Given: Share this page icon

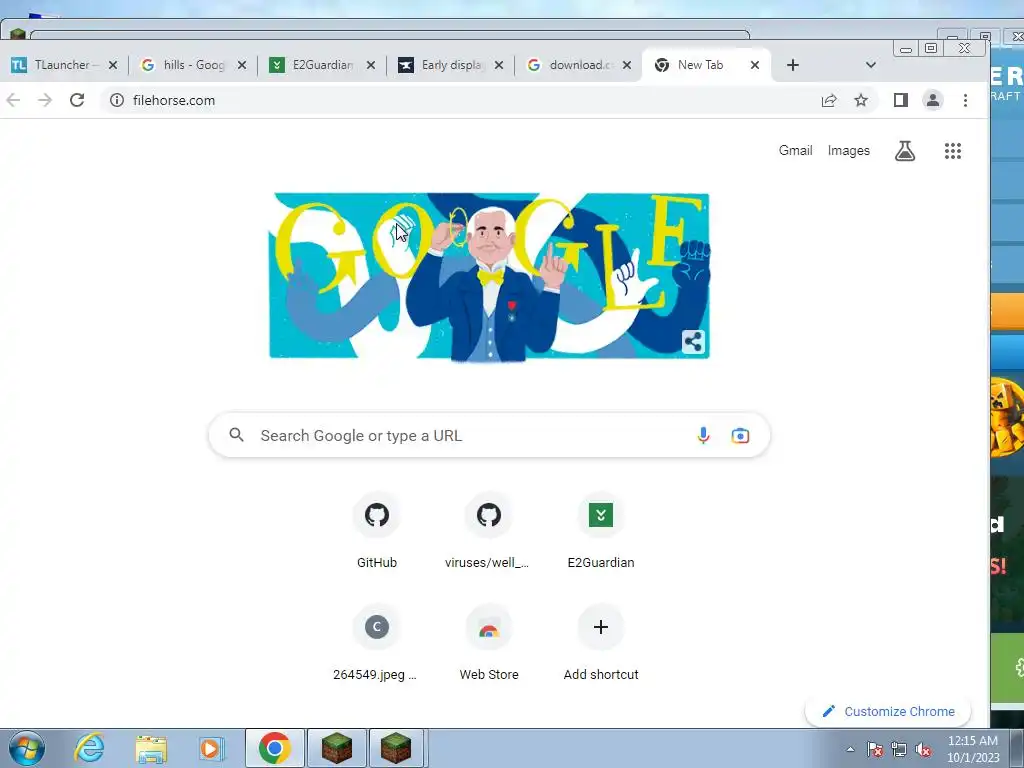Looking at the screenshot, I should pos(829,100).
